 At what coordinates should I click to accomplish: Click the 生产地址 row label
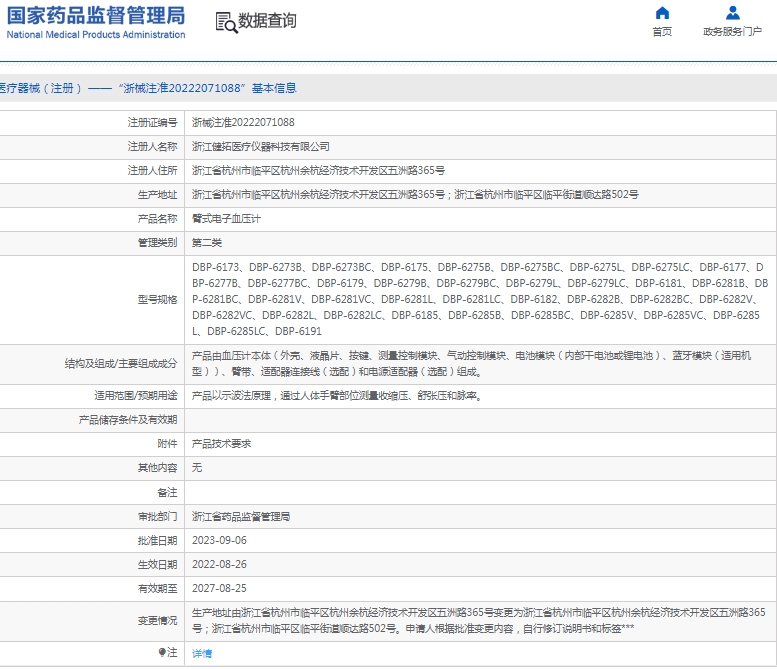coord(157,195)
